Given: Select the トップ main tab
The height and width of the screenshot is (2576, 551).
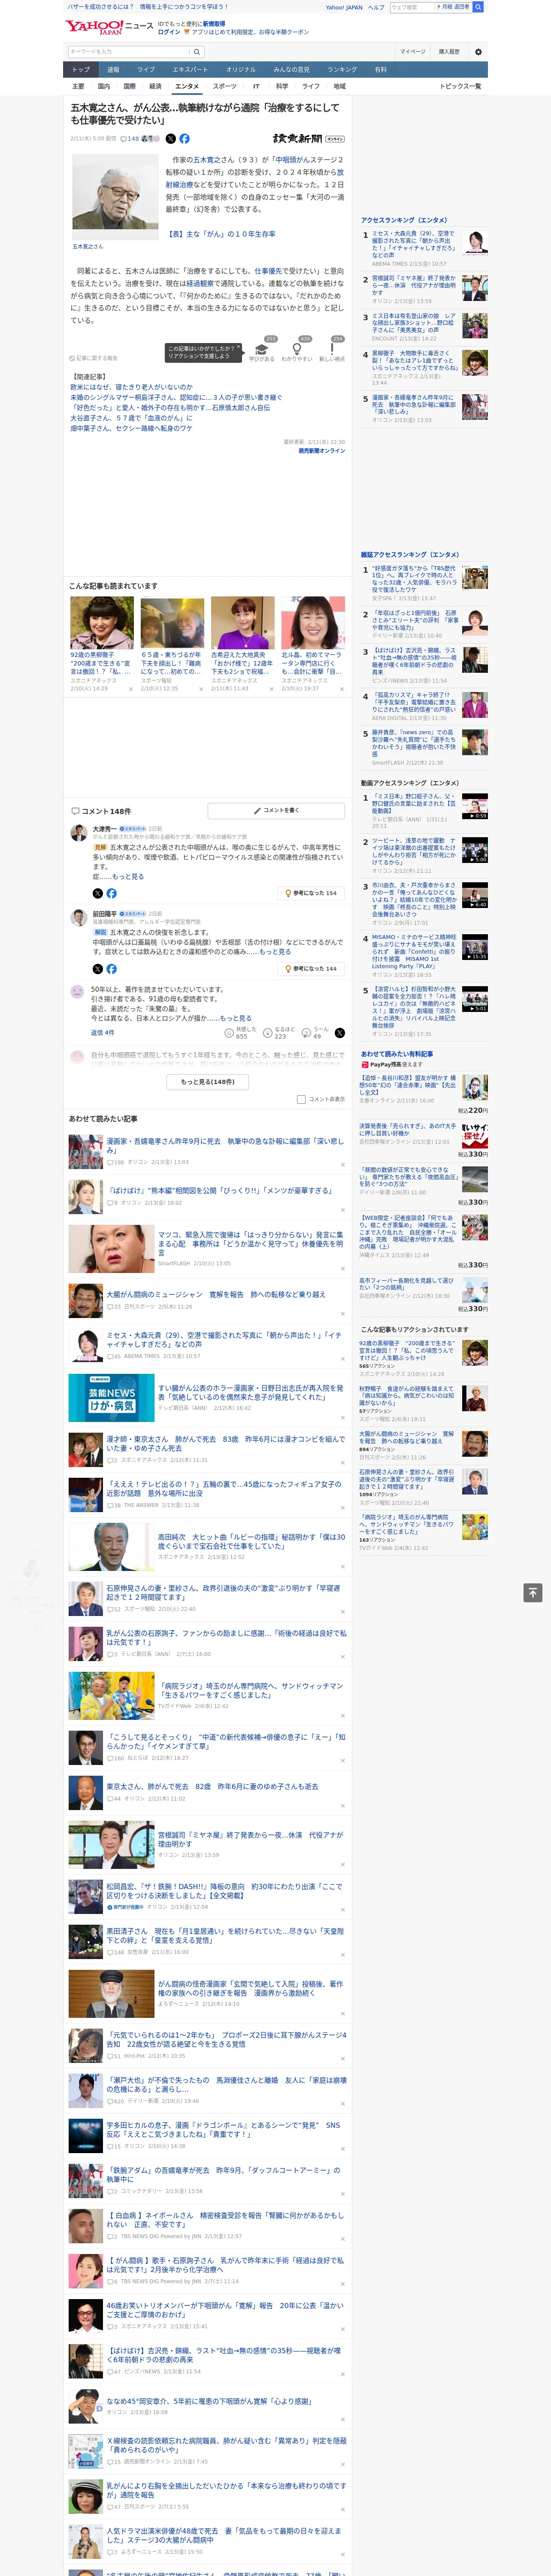Looking at the screenshot, I should (81, 70).
